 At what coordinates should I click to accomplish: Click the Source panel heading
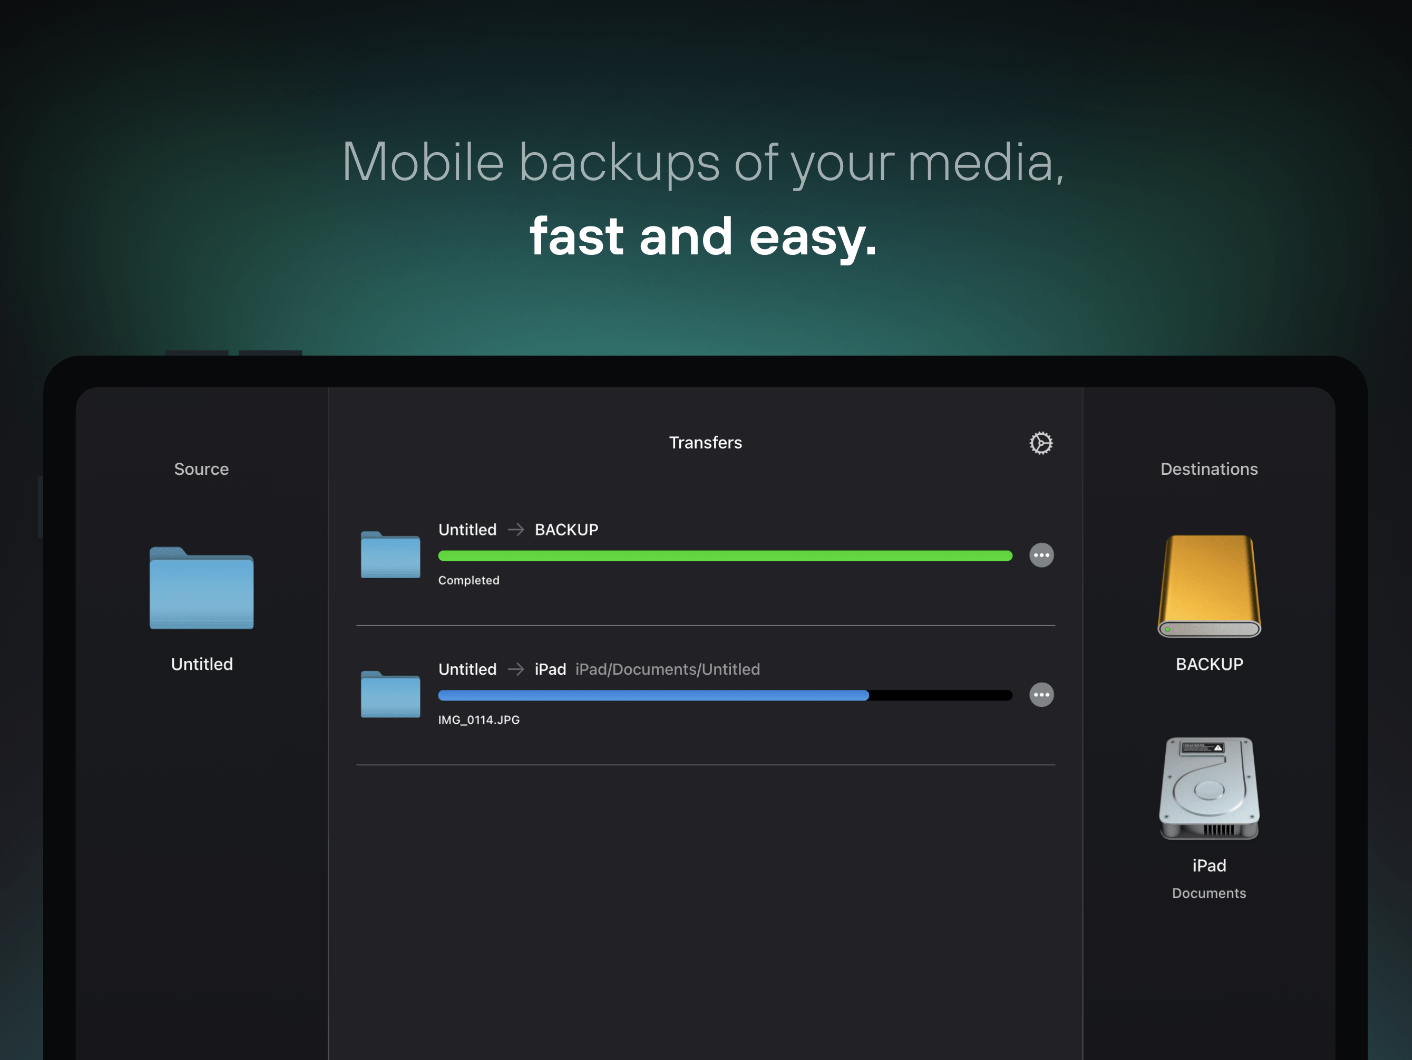click(x=201, y=469)
